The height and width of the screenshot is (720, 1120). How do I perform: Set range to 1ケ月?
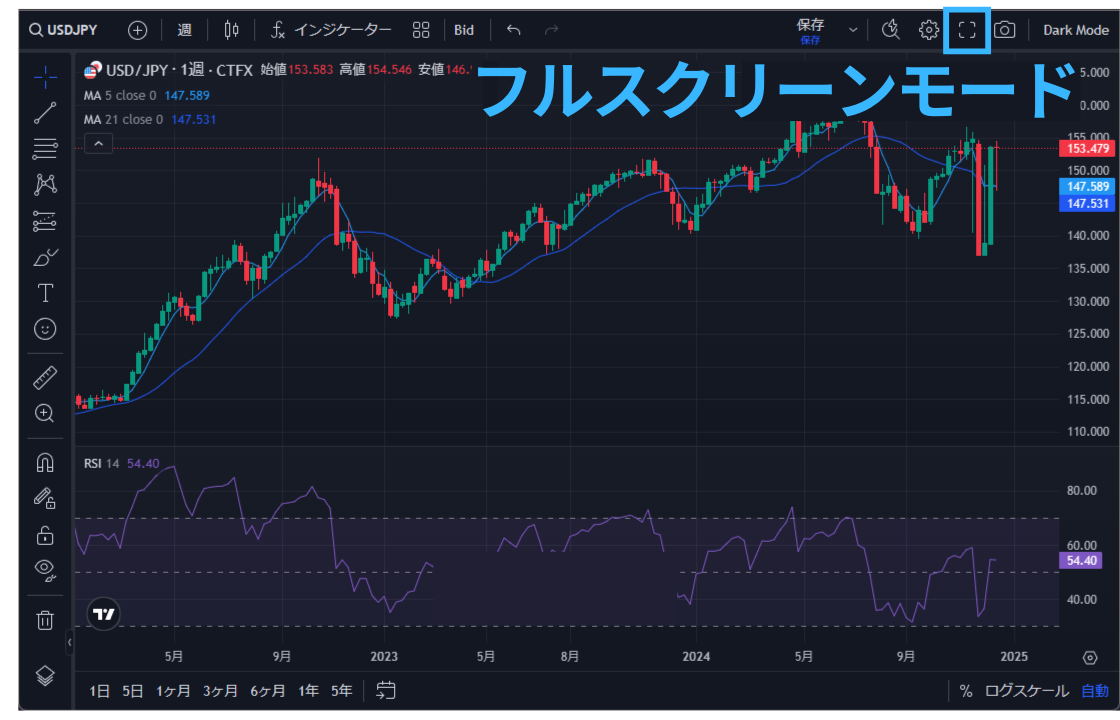point(173,691)
